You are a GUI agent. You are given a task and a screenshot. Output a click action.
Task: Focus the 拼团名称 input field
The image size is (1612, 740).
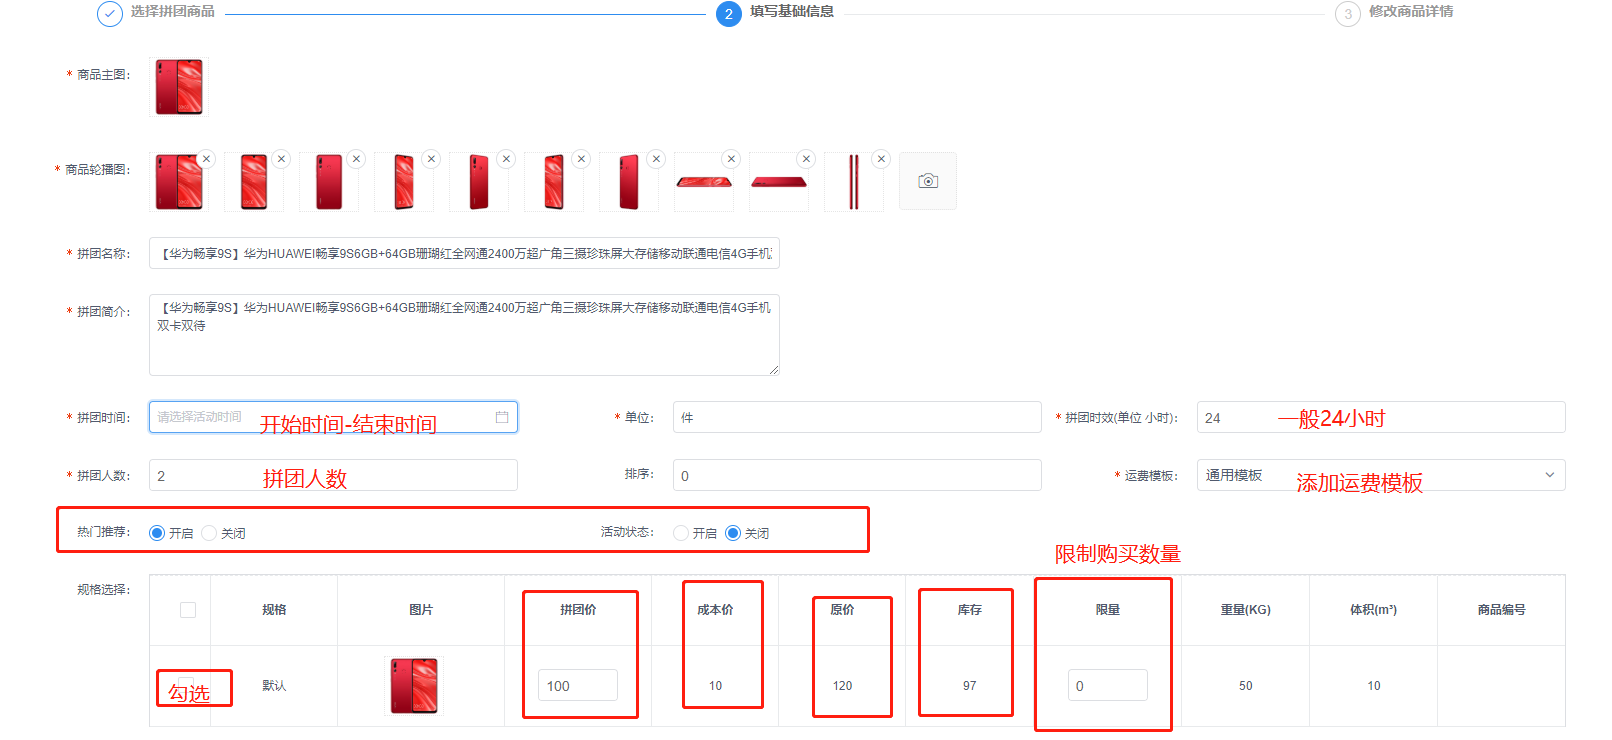(x=464, y=253)
